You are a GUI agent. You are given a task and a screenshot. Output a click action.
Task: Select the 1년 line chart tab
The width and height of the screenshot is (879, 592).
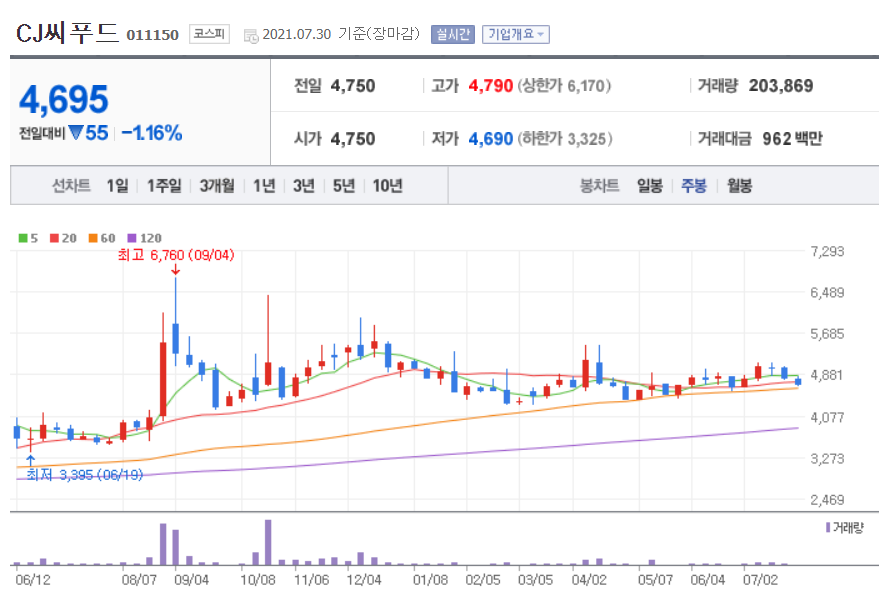pos(264,186)
